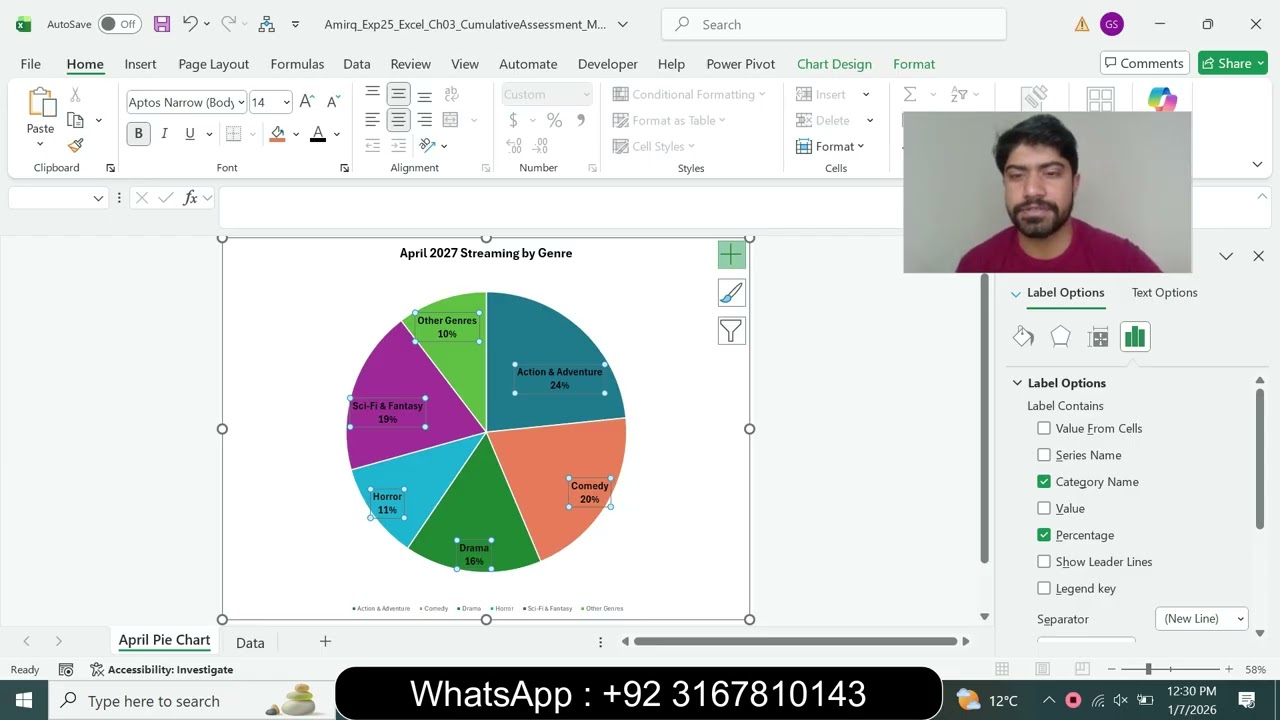Click the Save icon in title bar
Screen dimensions: 1280x720
161,24
